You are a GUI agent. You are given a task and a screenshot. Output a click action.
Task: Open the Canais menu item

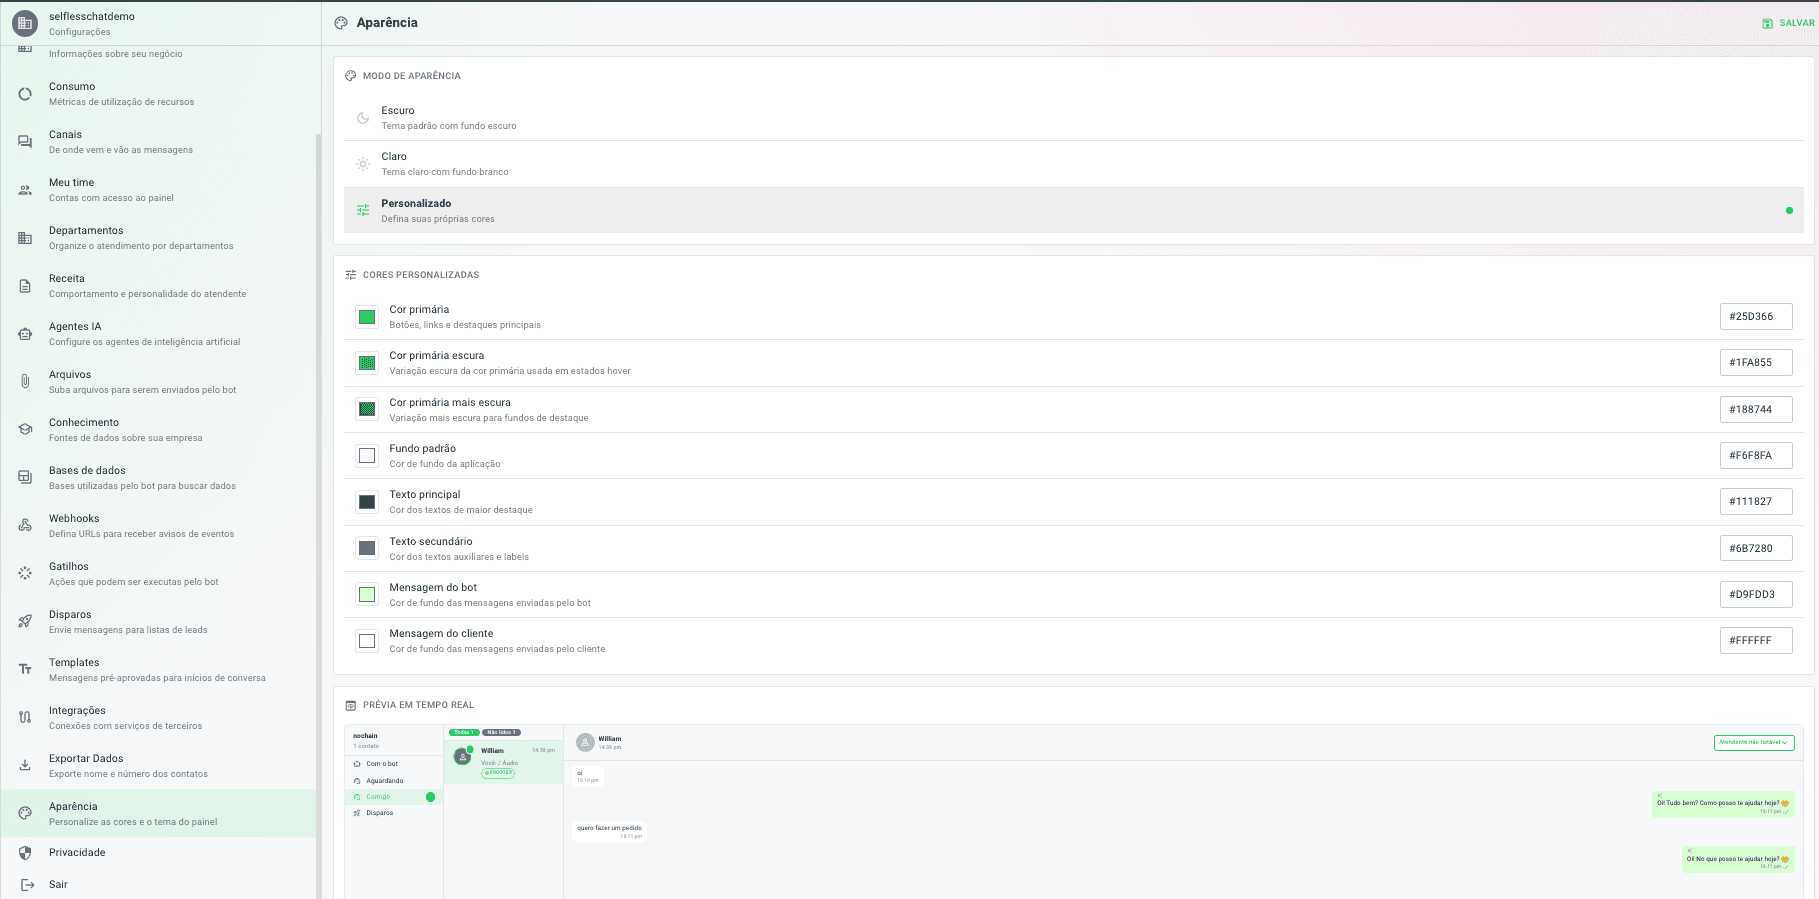[x=158, y=142]
